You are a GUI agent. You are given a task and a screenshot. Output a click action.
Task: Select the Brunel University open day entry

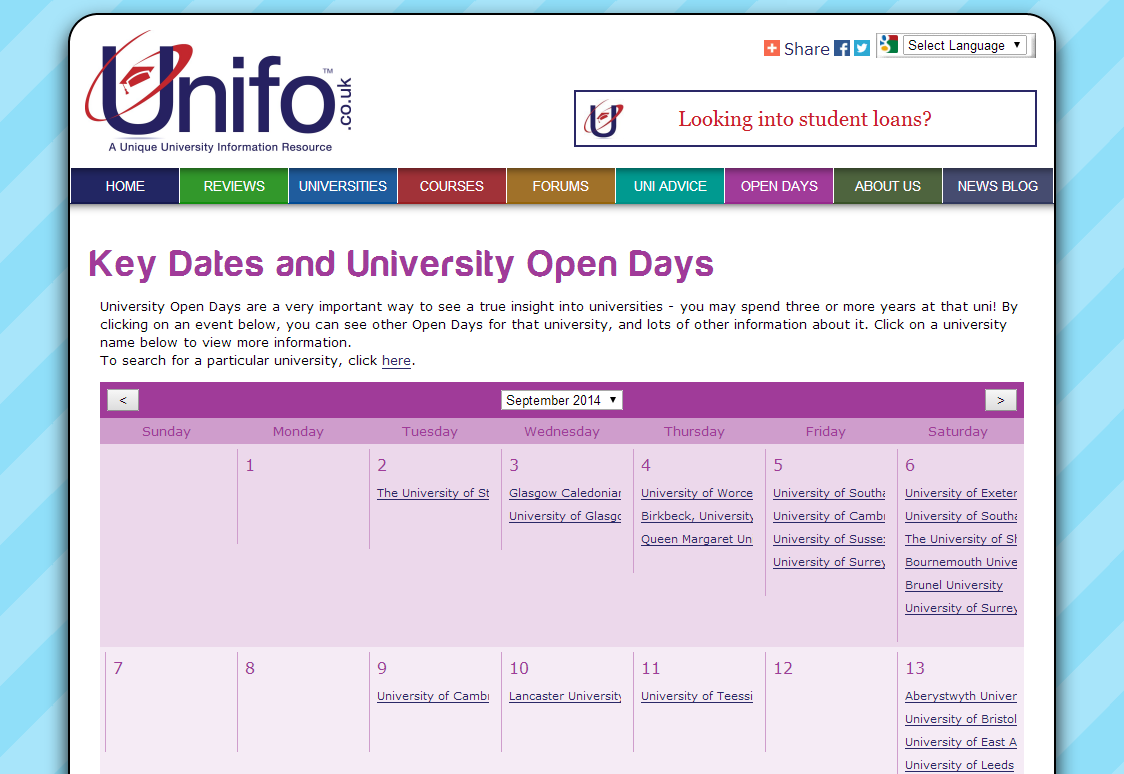coord(953,585)
